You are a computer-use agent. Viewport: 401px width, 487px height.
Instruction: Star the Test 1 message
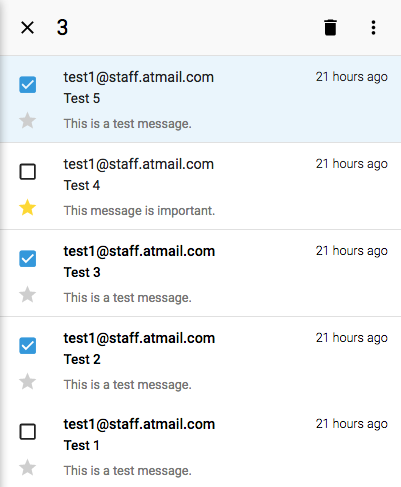27,467
